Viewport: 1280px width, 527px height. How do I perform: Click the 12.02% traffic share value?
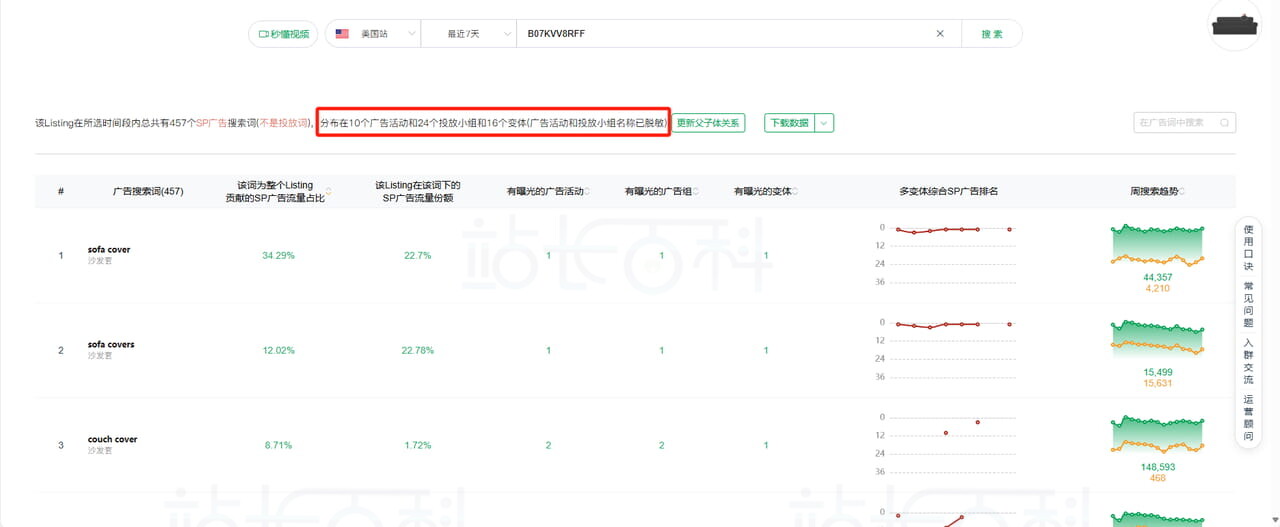279,350
